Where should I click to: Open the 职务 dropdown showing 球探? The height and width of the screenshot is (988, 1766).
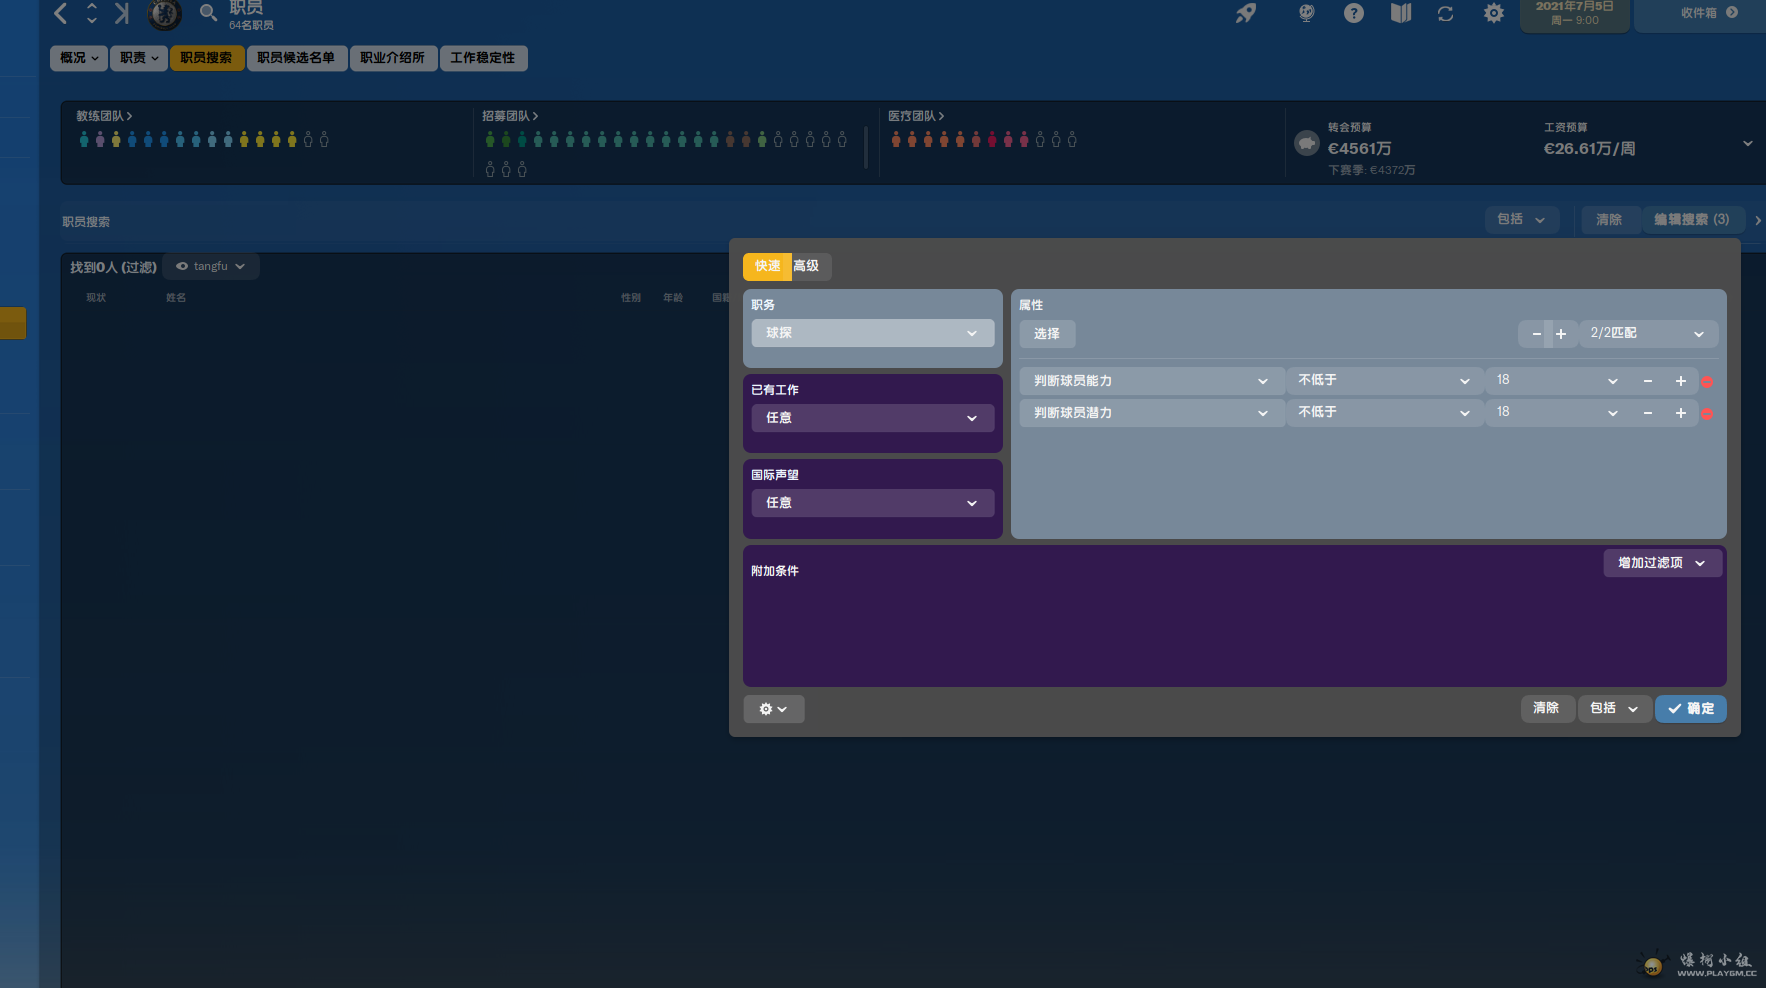[872, 333]
